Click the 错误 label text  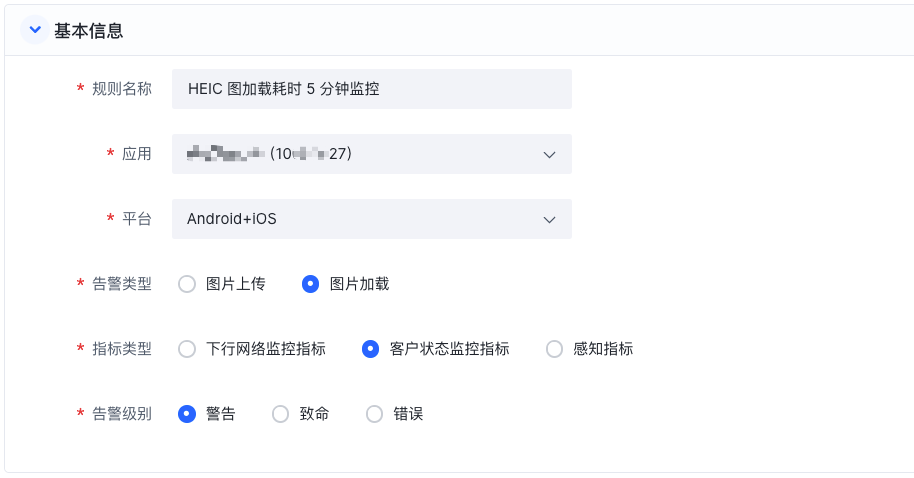(x=408, y=414)
